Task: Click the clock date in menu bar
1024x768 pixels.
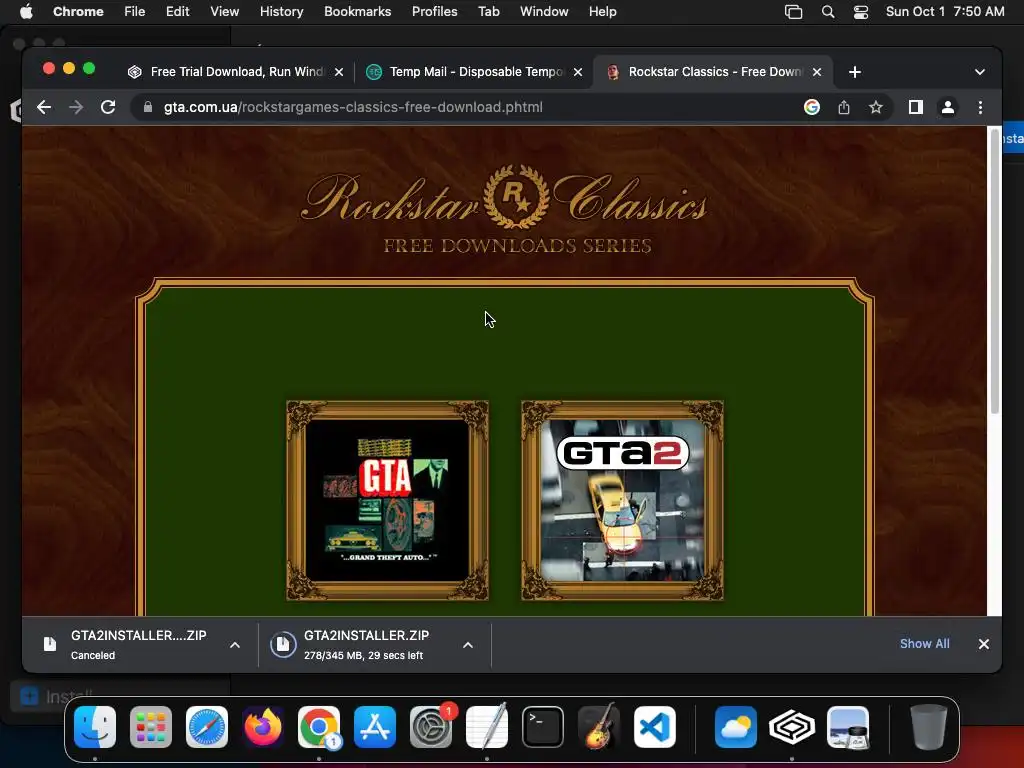Action: pyautogui.click(x=945, y=12)
